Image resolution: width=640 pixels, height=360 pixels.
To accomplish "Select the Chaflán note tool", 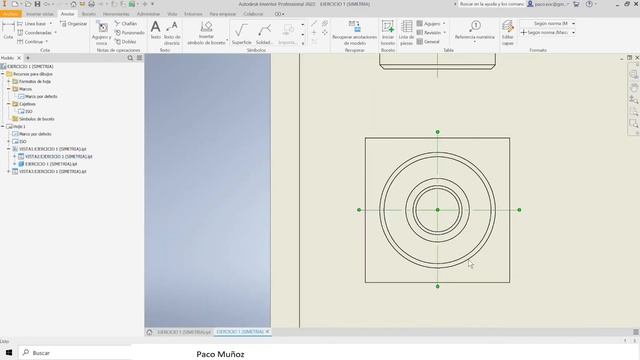I will [126, 24].
